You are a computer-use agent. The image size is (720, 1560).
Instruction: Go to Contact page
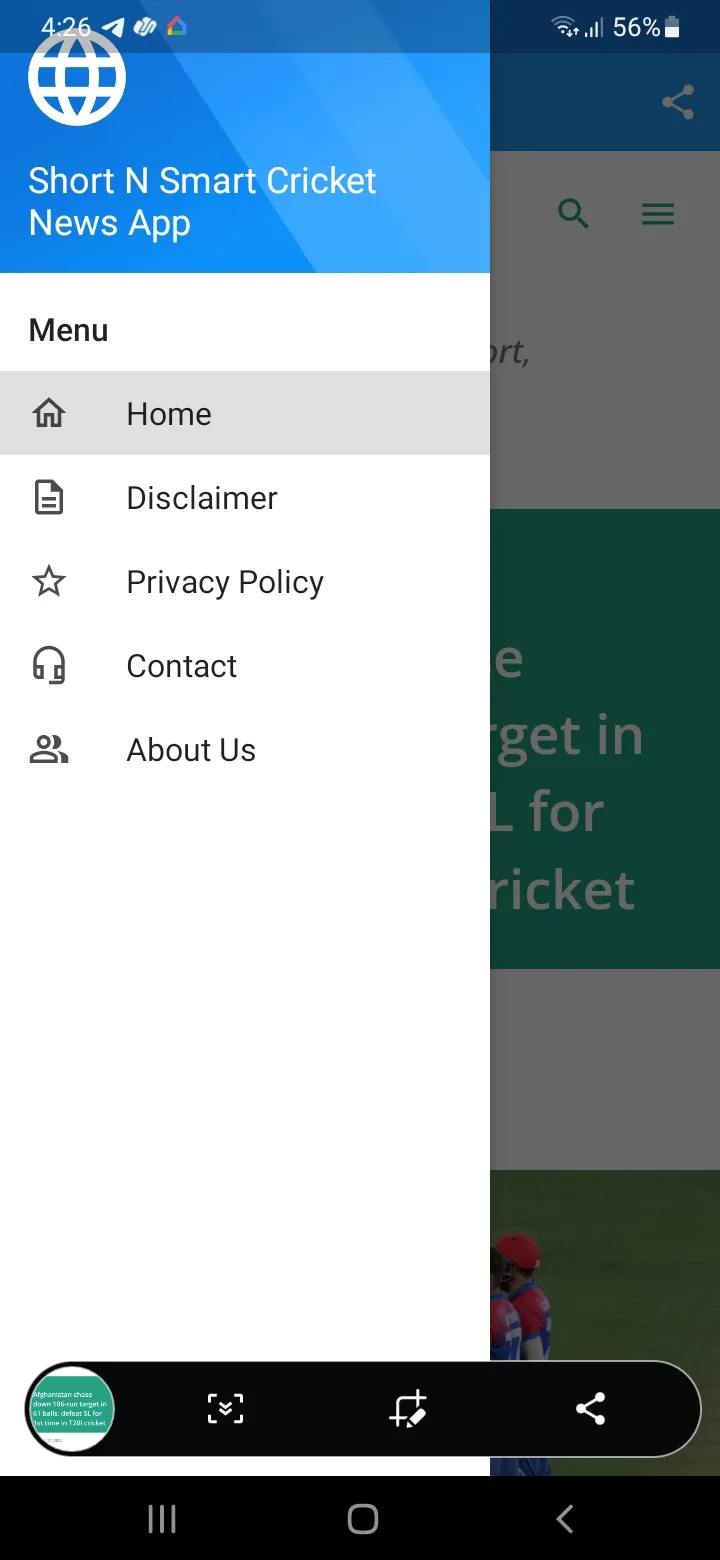(x=182, y=665)
